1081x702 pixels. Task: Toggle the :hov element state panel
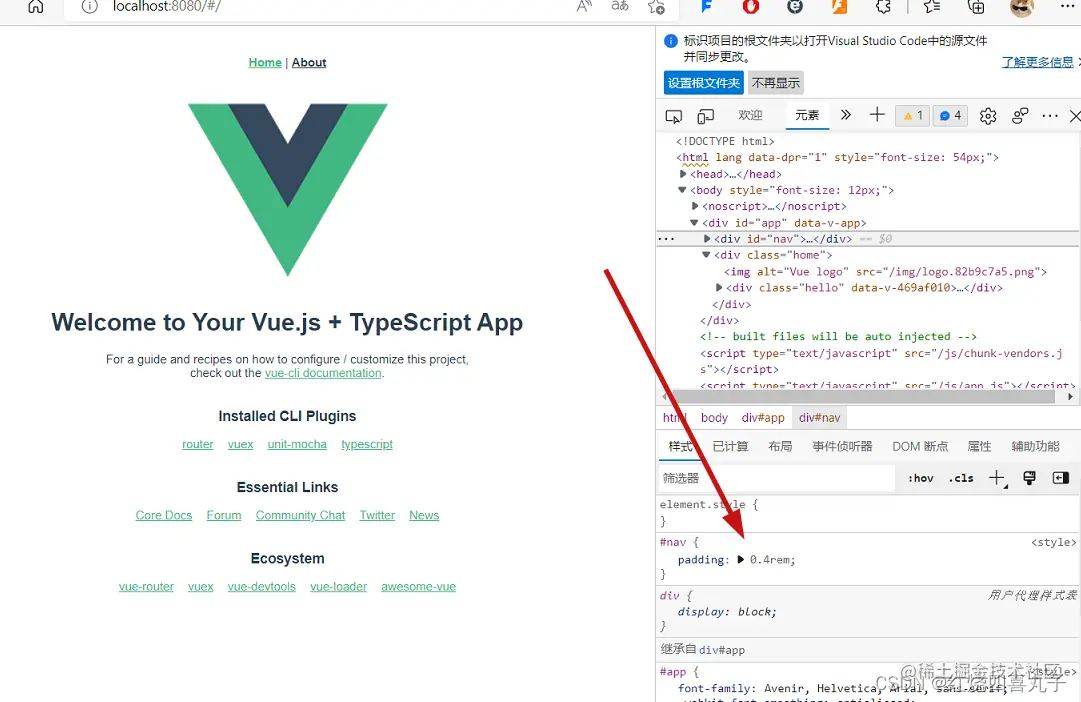click(x=920, y=478)
